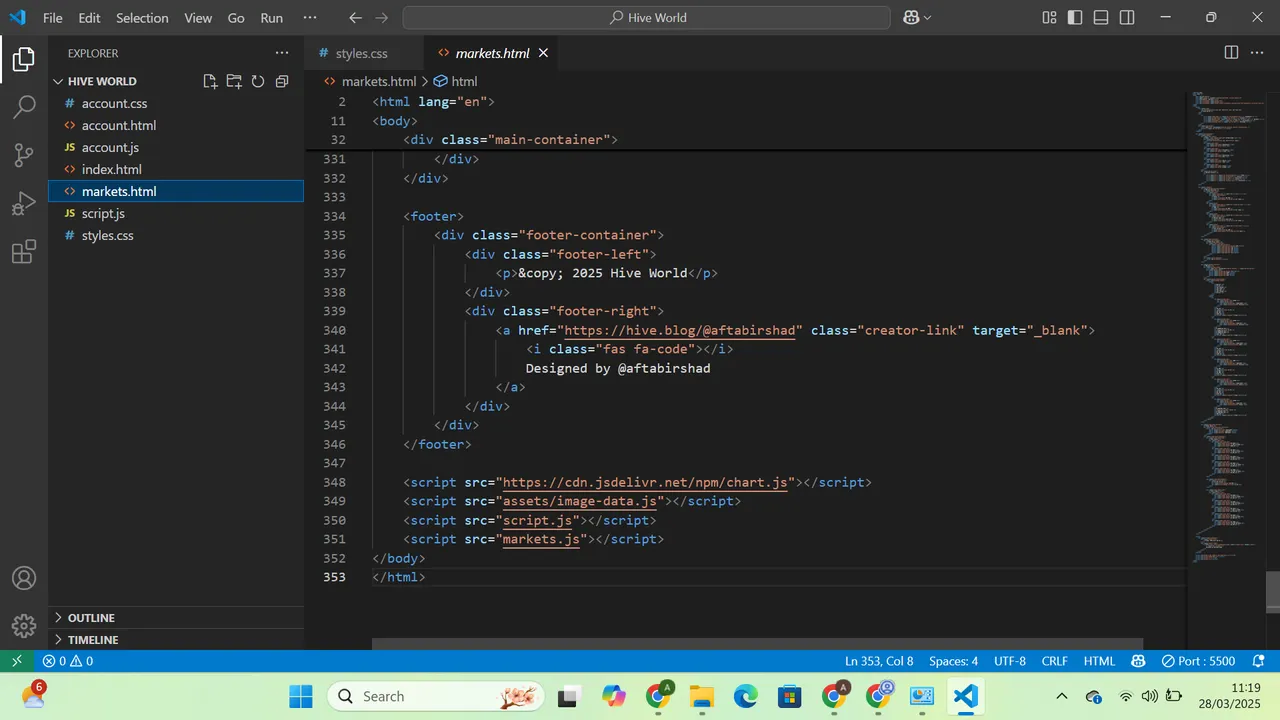Click the Windows taskbar Search box
This screenshot has height=720, width=1280.
[436, 696]
